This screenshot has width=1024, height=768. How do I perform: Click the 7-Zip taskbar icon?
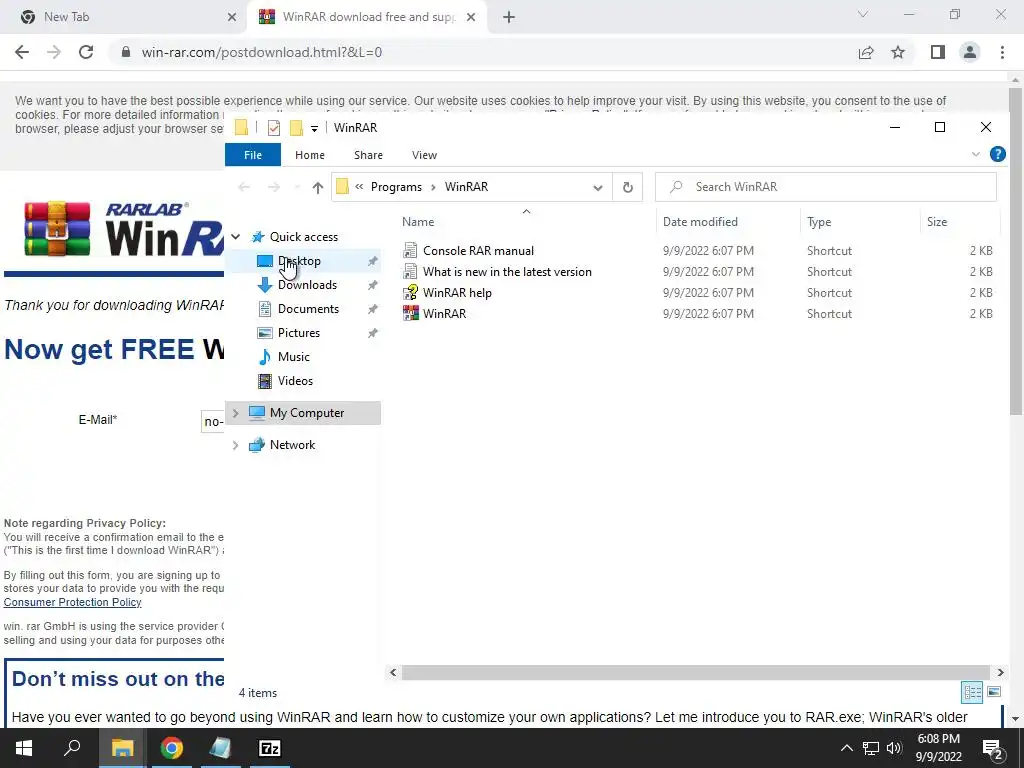pyautogui.click(x=270, y=748)
